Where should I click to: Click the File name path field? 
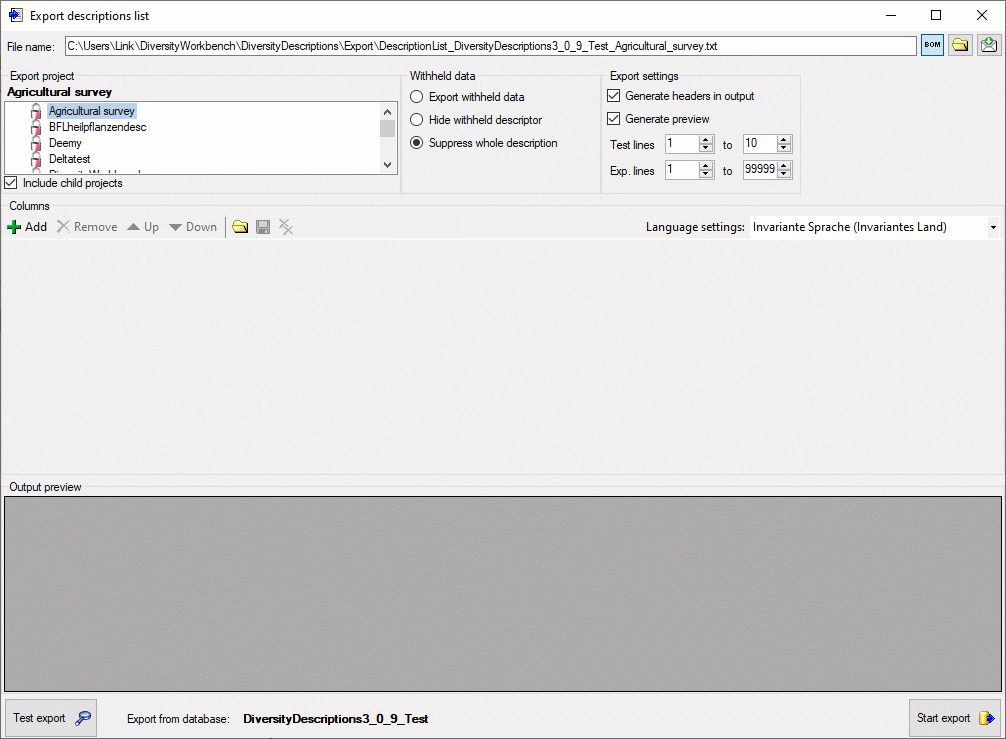point(491,46)
